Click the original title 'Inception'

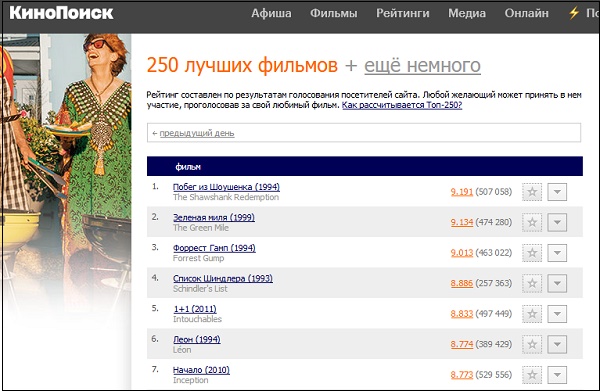coord(191,380)
